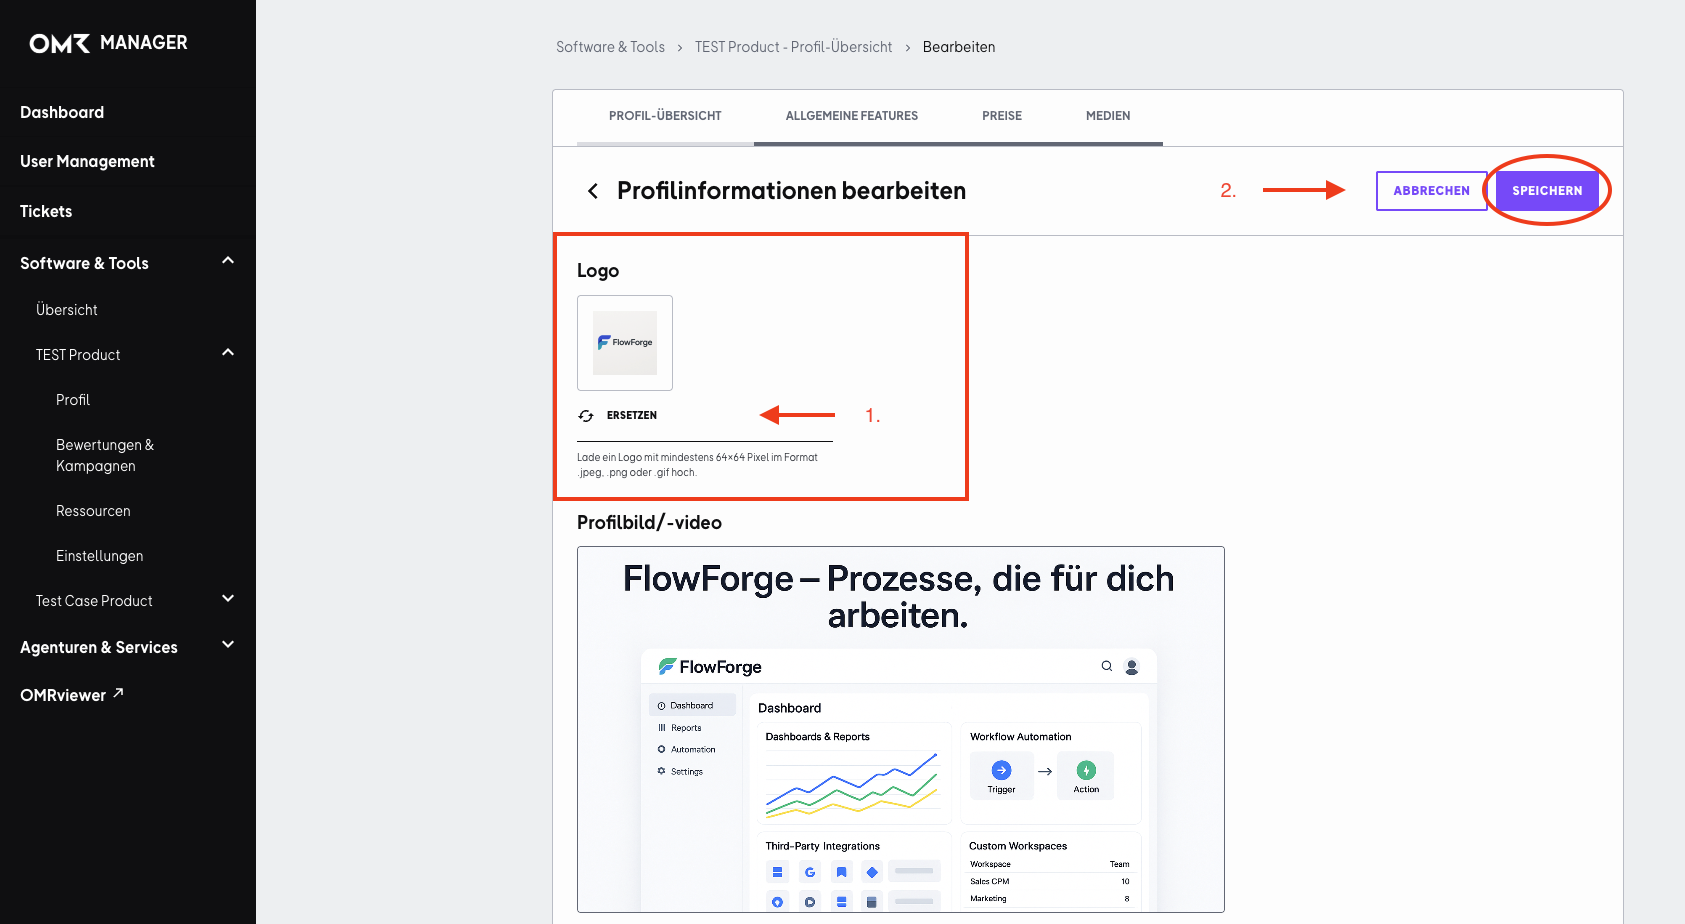Click the FlowForge profile image preview
This screenshot has width=1685, height=924.
point(901,729)
